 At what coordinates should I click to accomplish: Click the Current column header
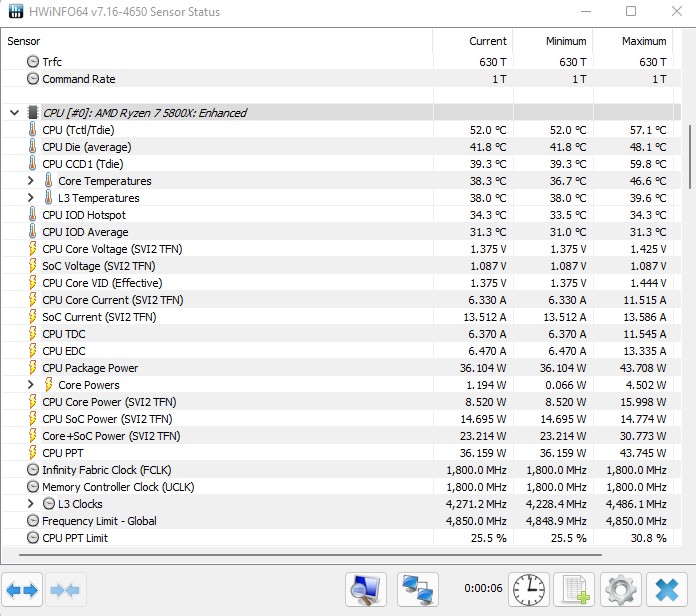point(473,41)
